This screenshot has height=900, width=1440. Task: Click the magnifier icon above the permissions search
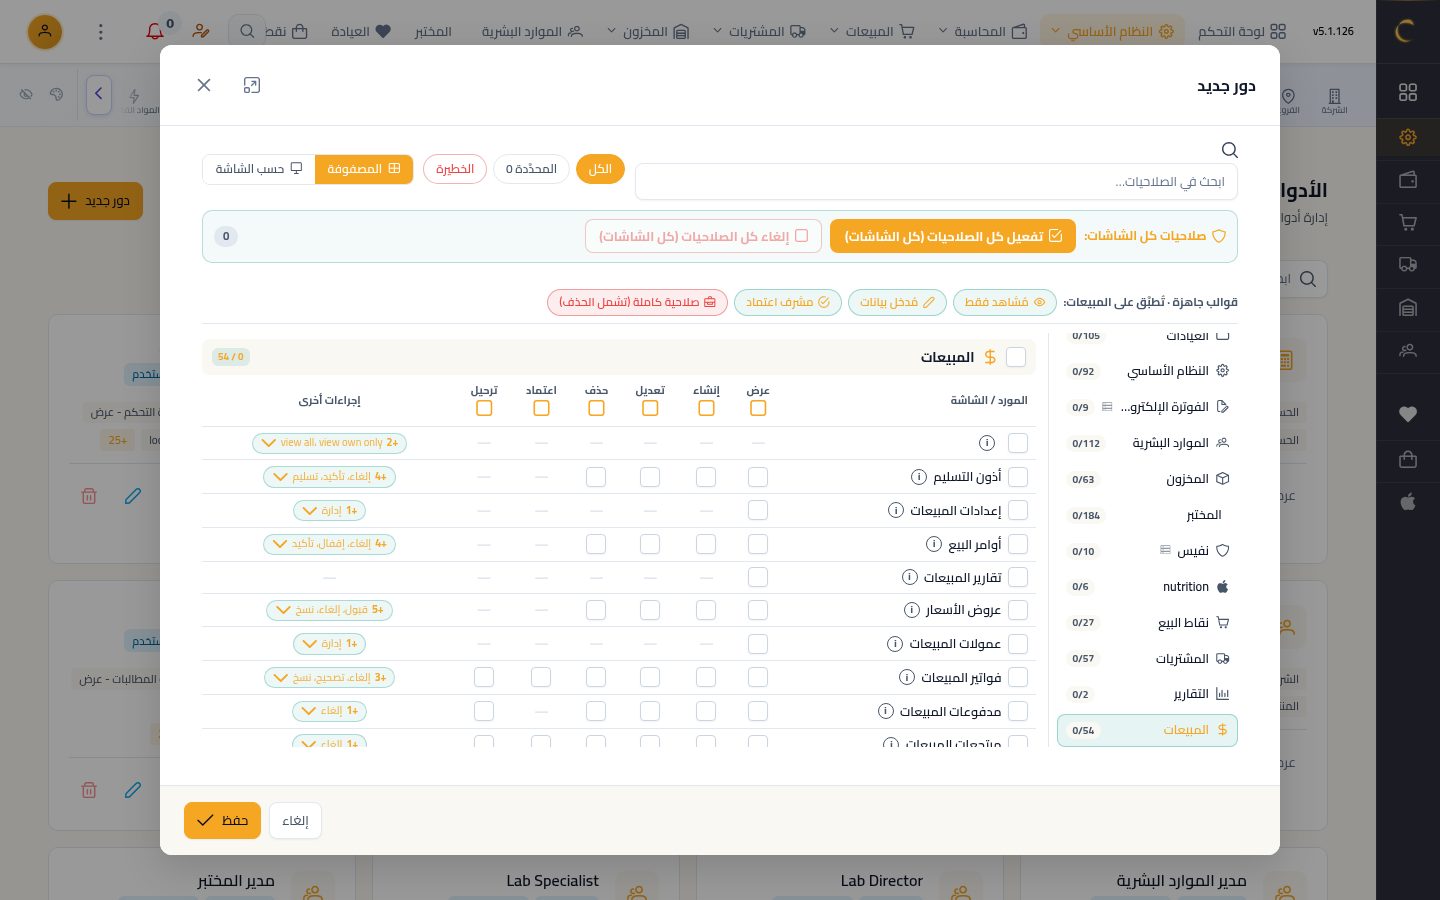(x=1230, y=150)
